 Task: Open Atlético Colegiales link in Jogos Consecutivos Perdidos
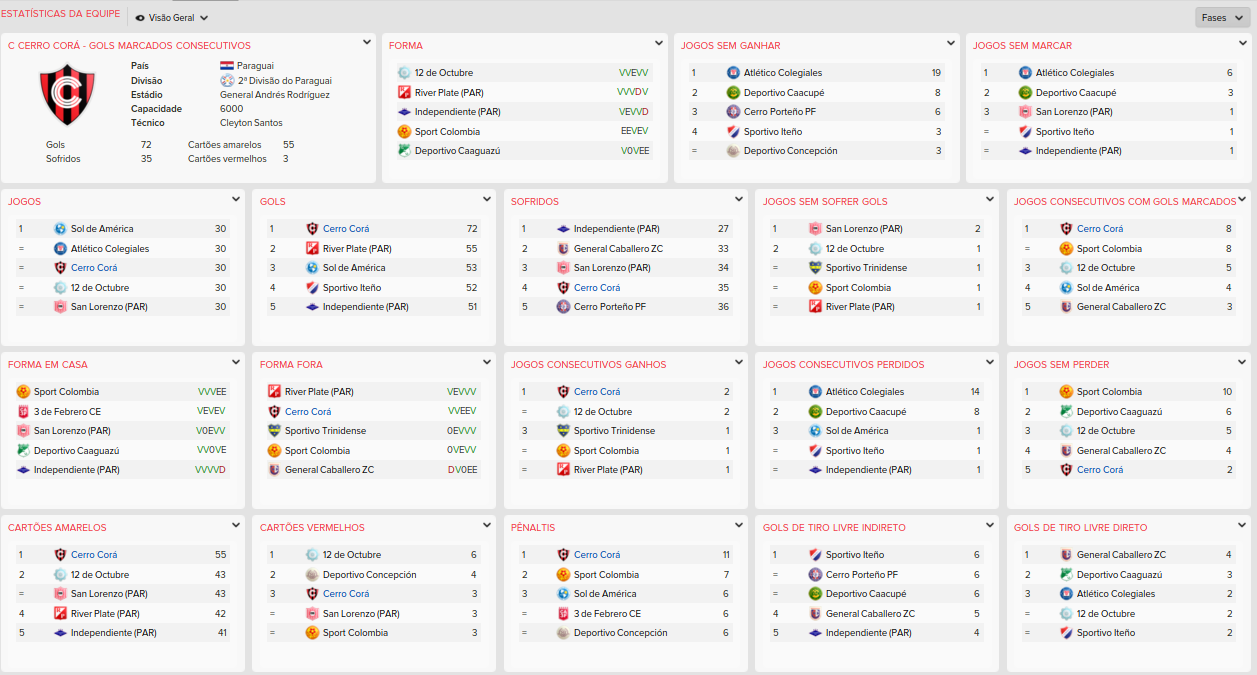coord(865,392)
